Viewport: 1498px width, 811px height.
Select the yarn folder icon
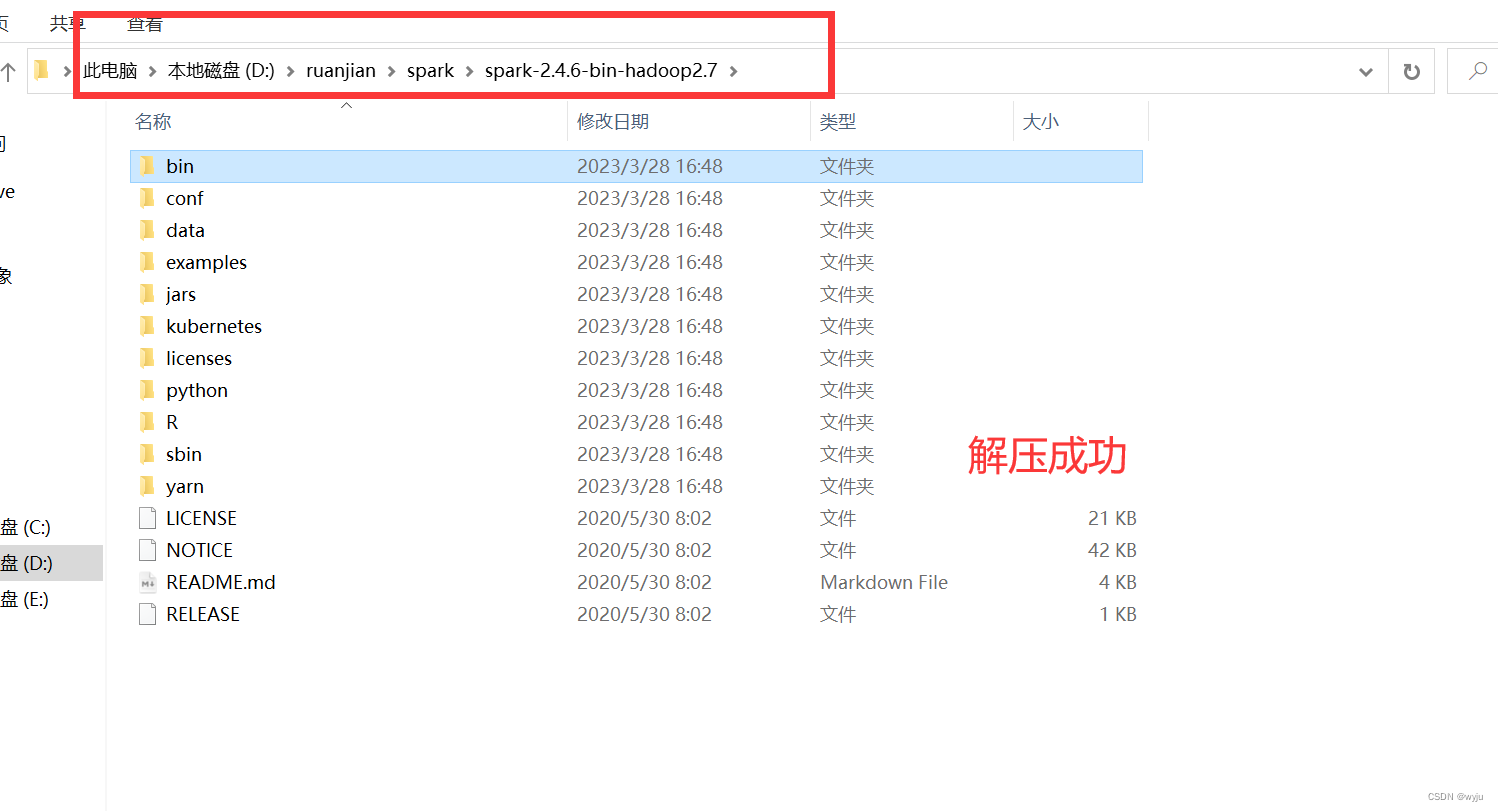coord(147,486)
